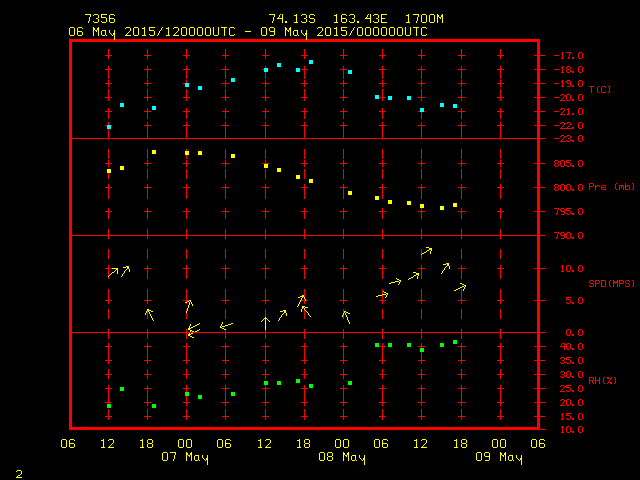Click the 08 May date label
The height and width of the screenshot is (480, 640).
click(342, 458)
